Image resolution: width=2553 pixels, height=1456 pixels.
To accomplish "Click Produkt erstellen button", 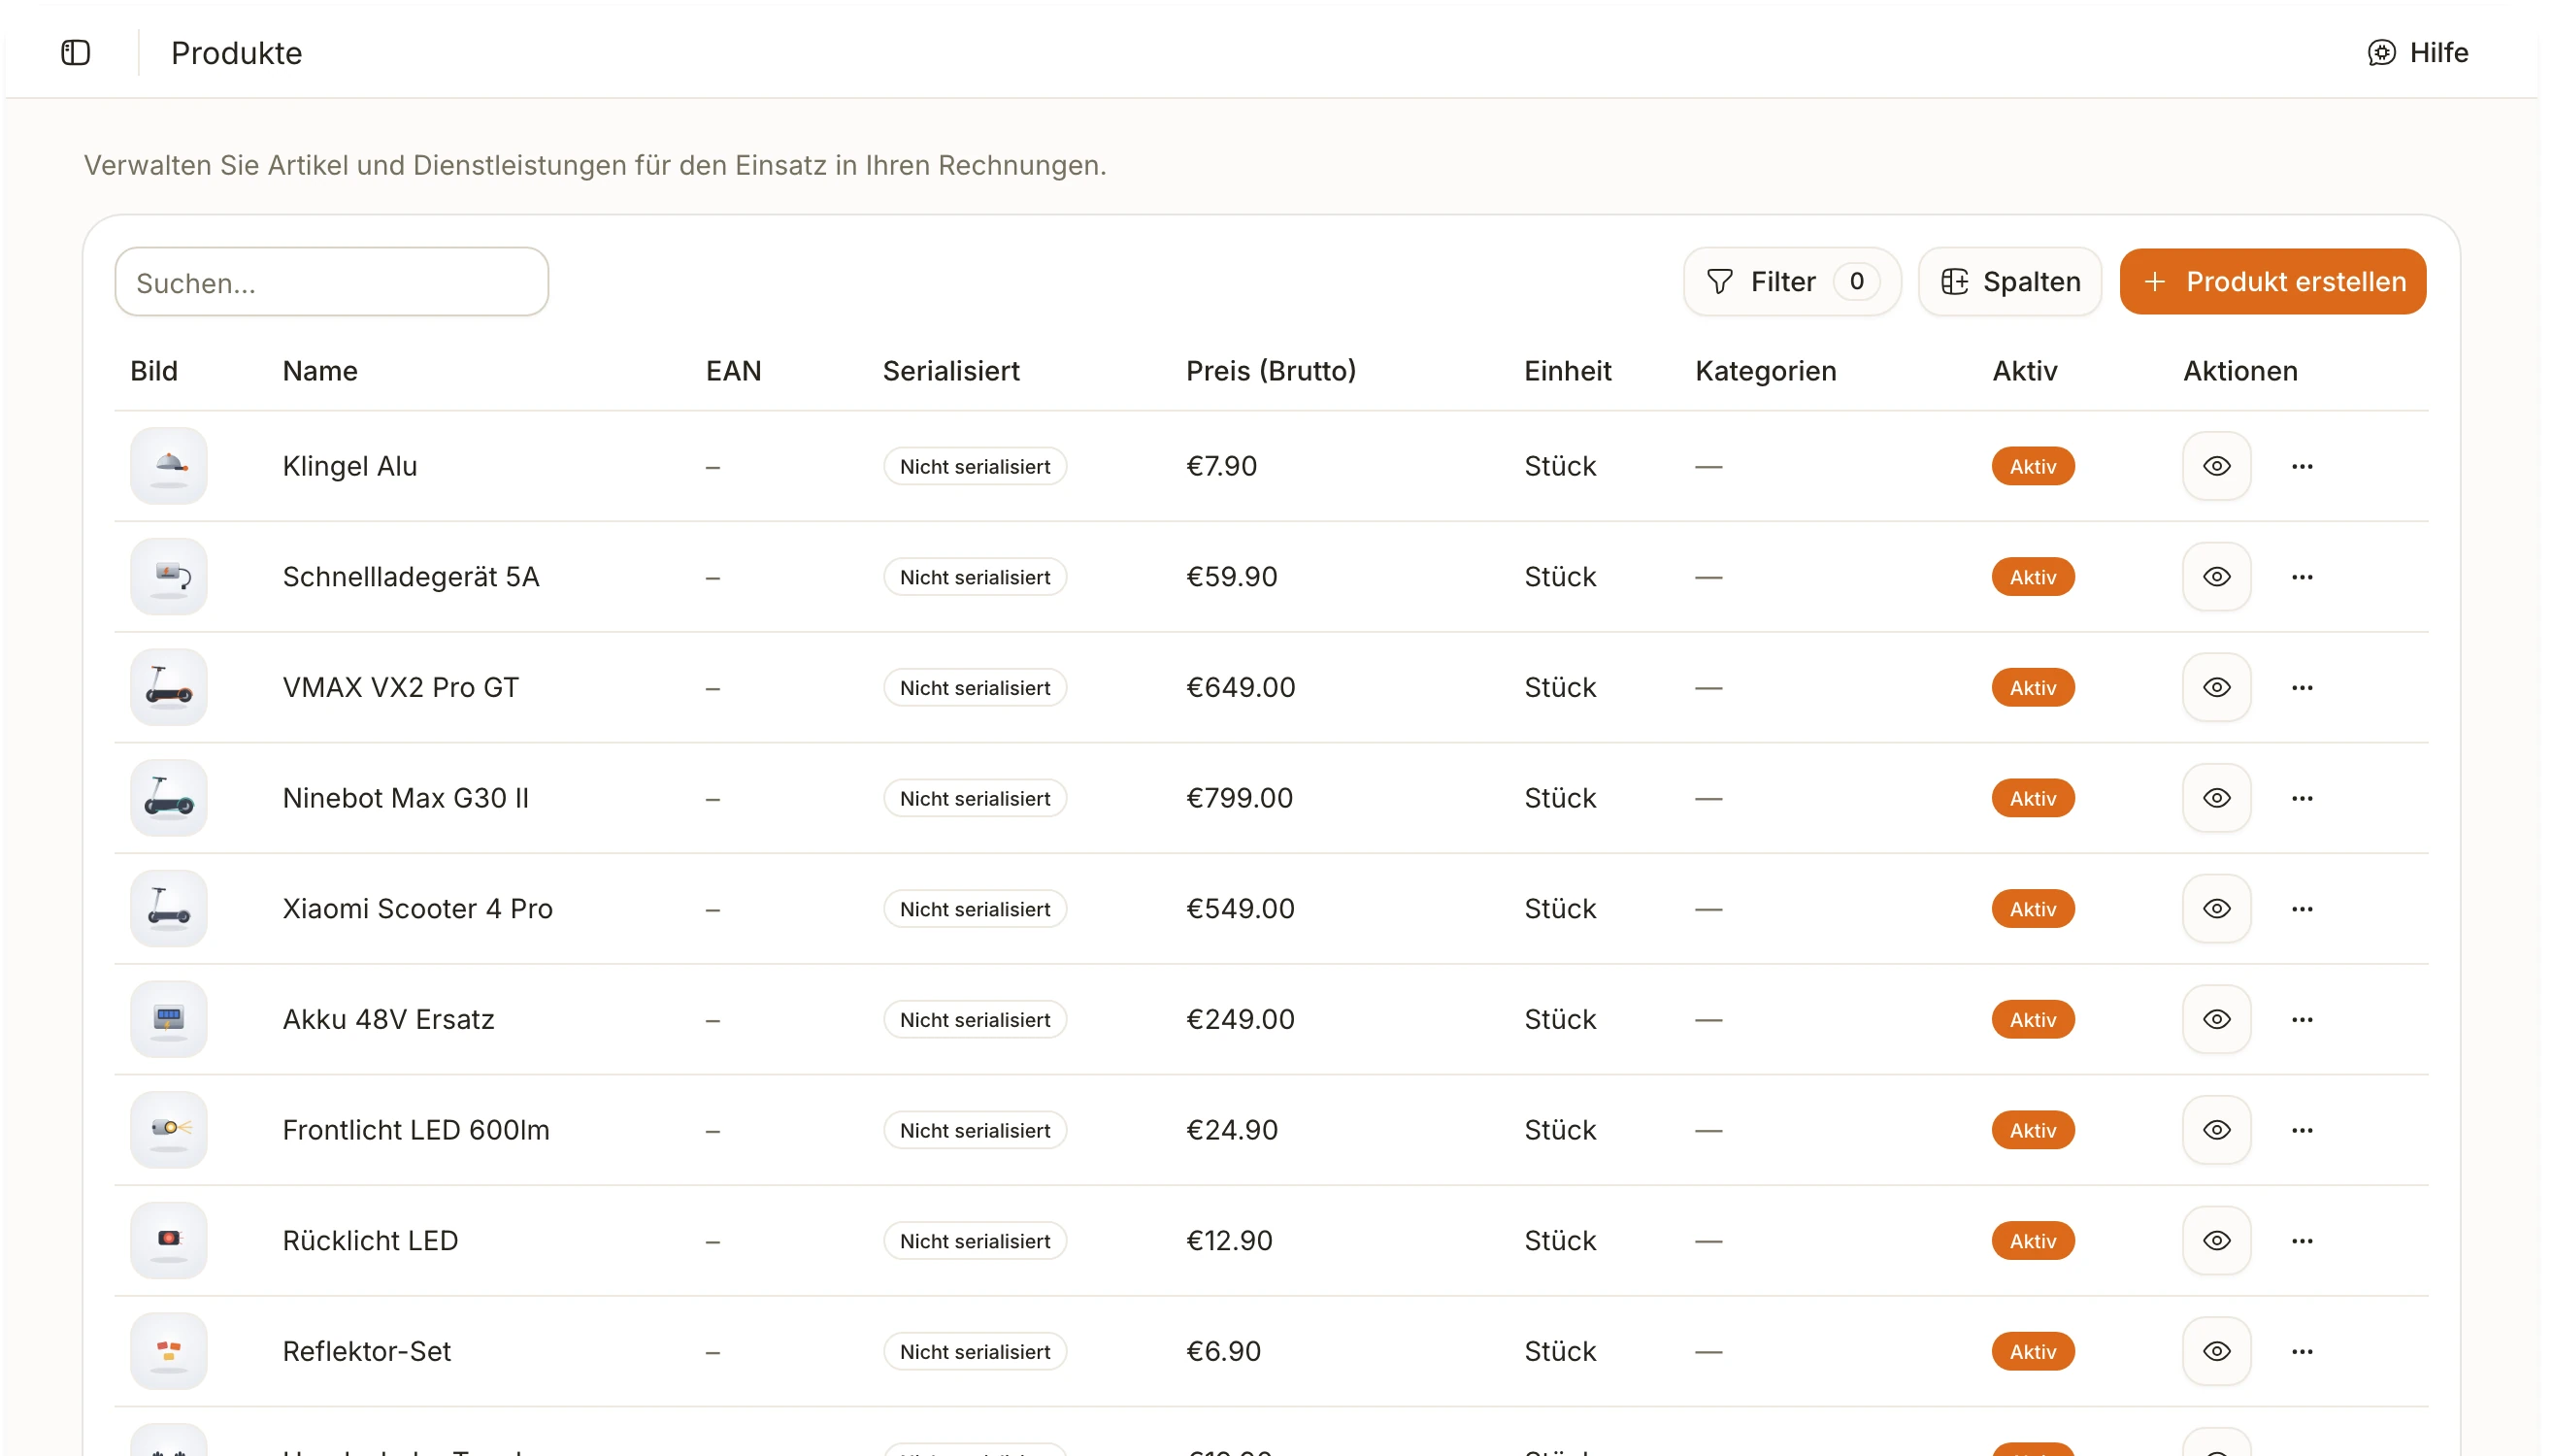I will point(2272,282).
